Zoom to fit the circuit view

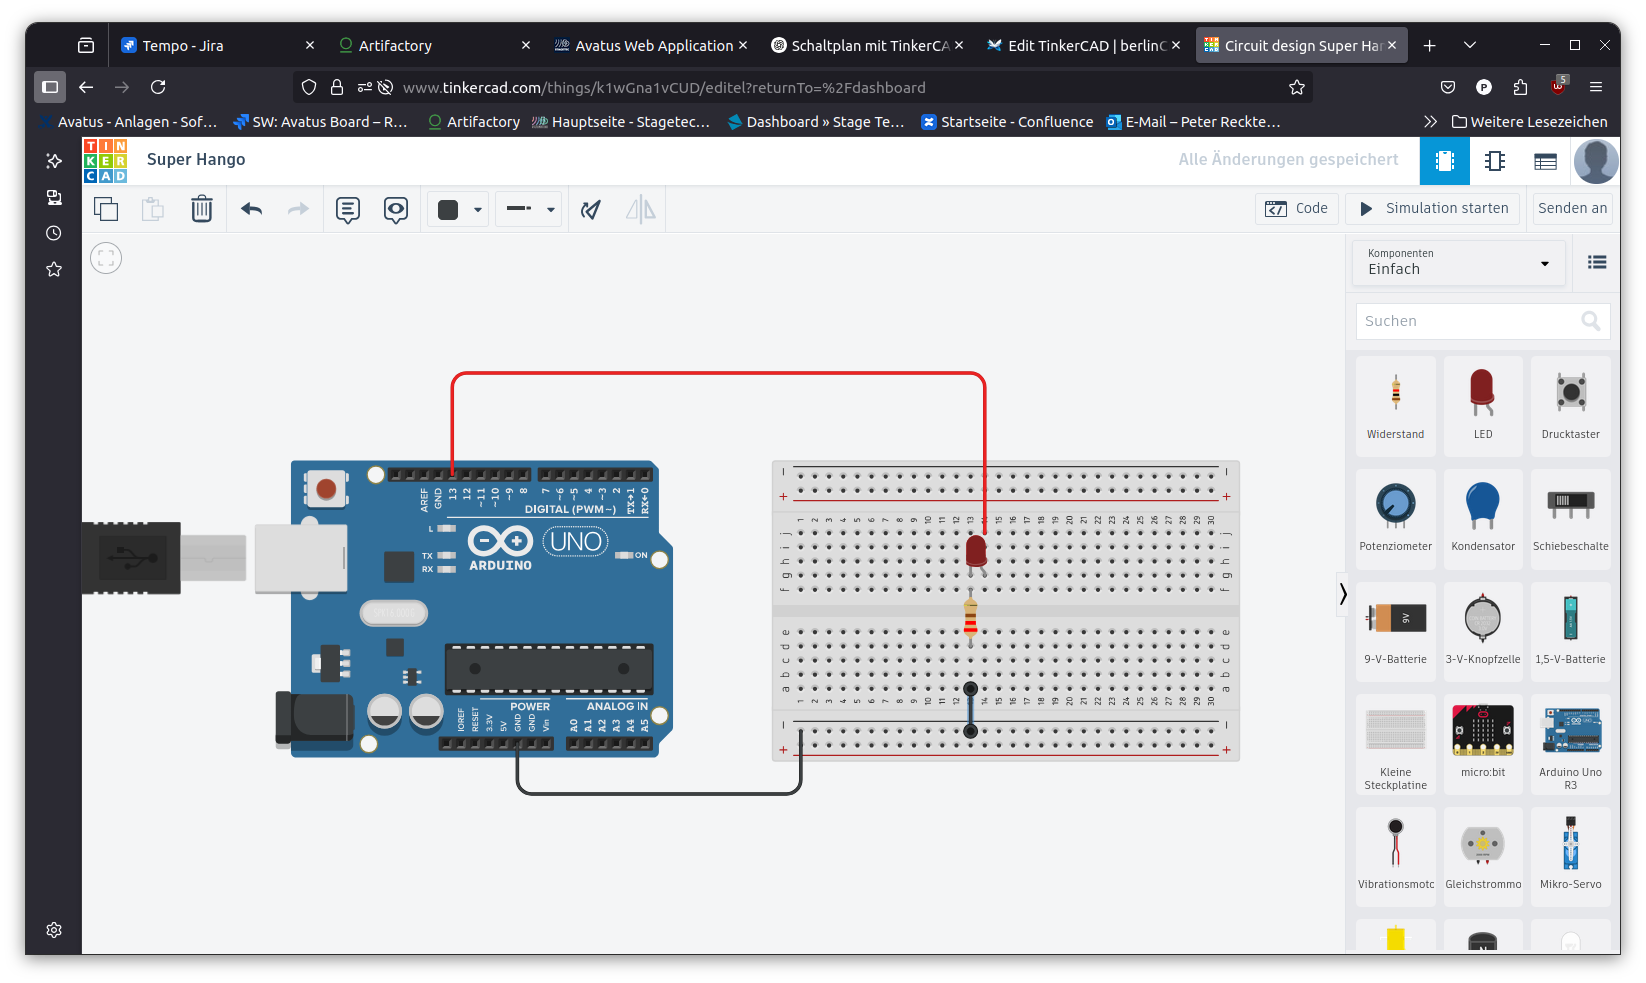(106, 258)
